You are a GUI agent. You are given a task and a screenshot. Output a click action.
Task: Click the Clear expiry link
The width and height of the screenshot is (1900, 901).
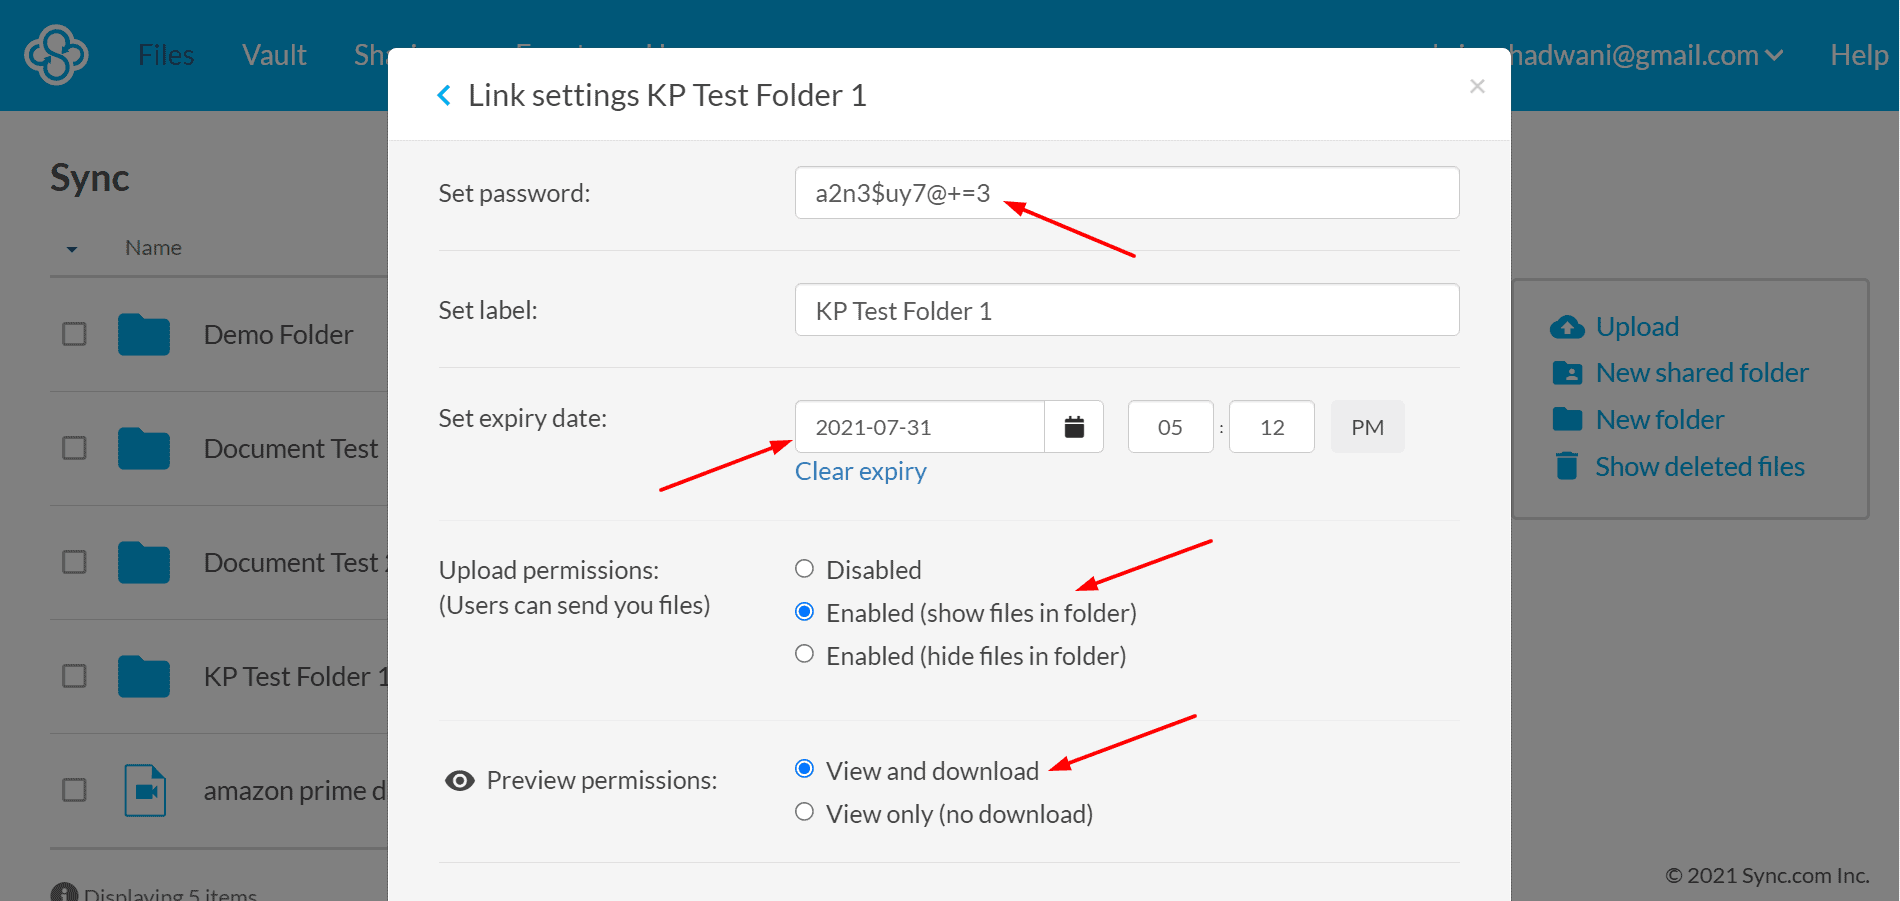(x=860, y=471)
